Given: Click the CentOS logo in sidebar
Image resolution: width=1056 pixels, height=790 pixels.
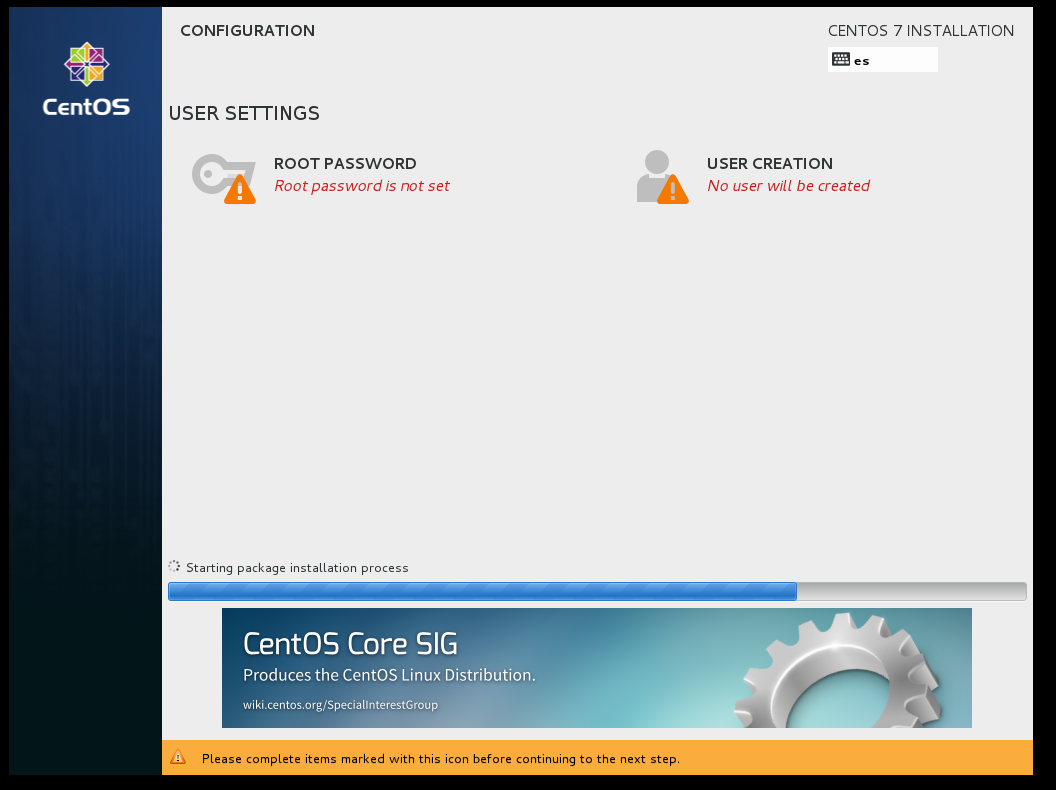Looking at the screenshot, I should (86, 79).
